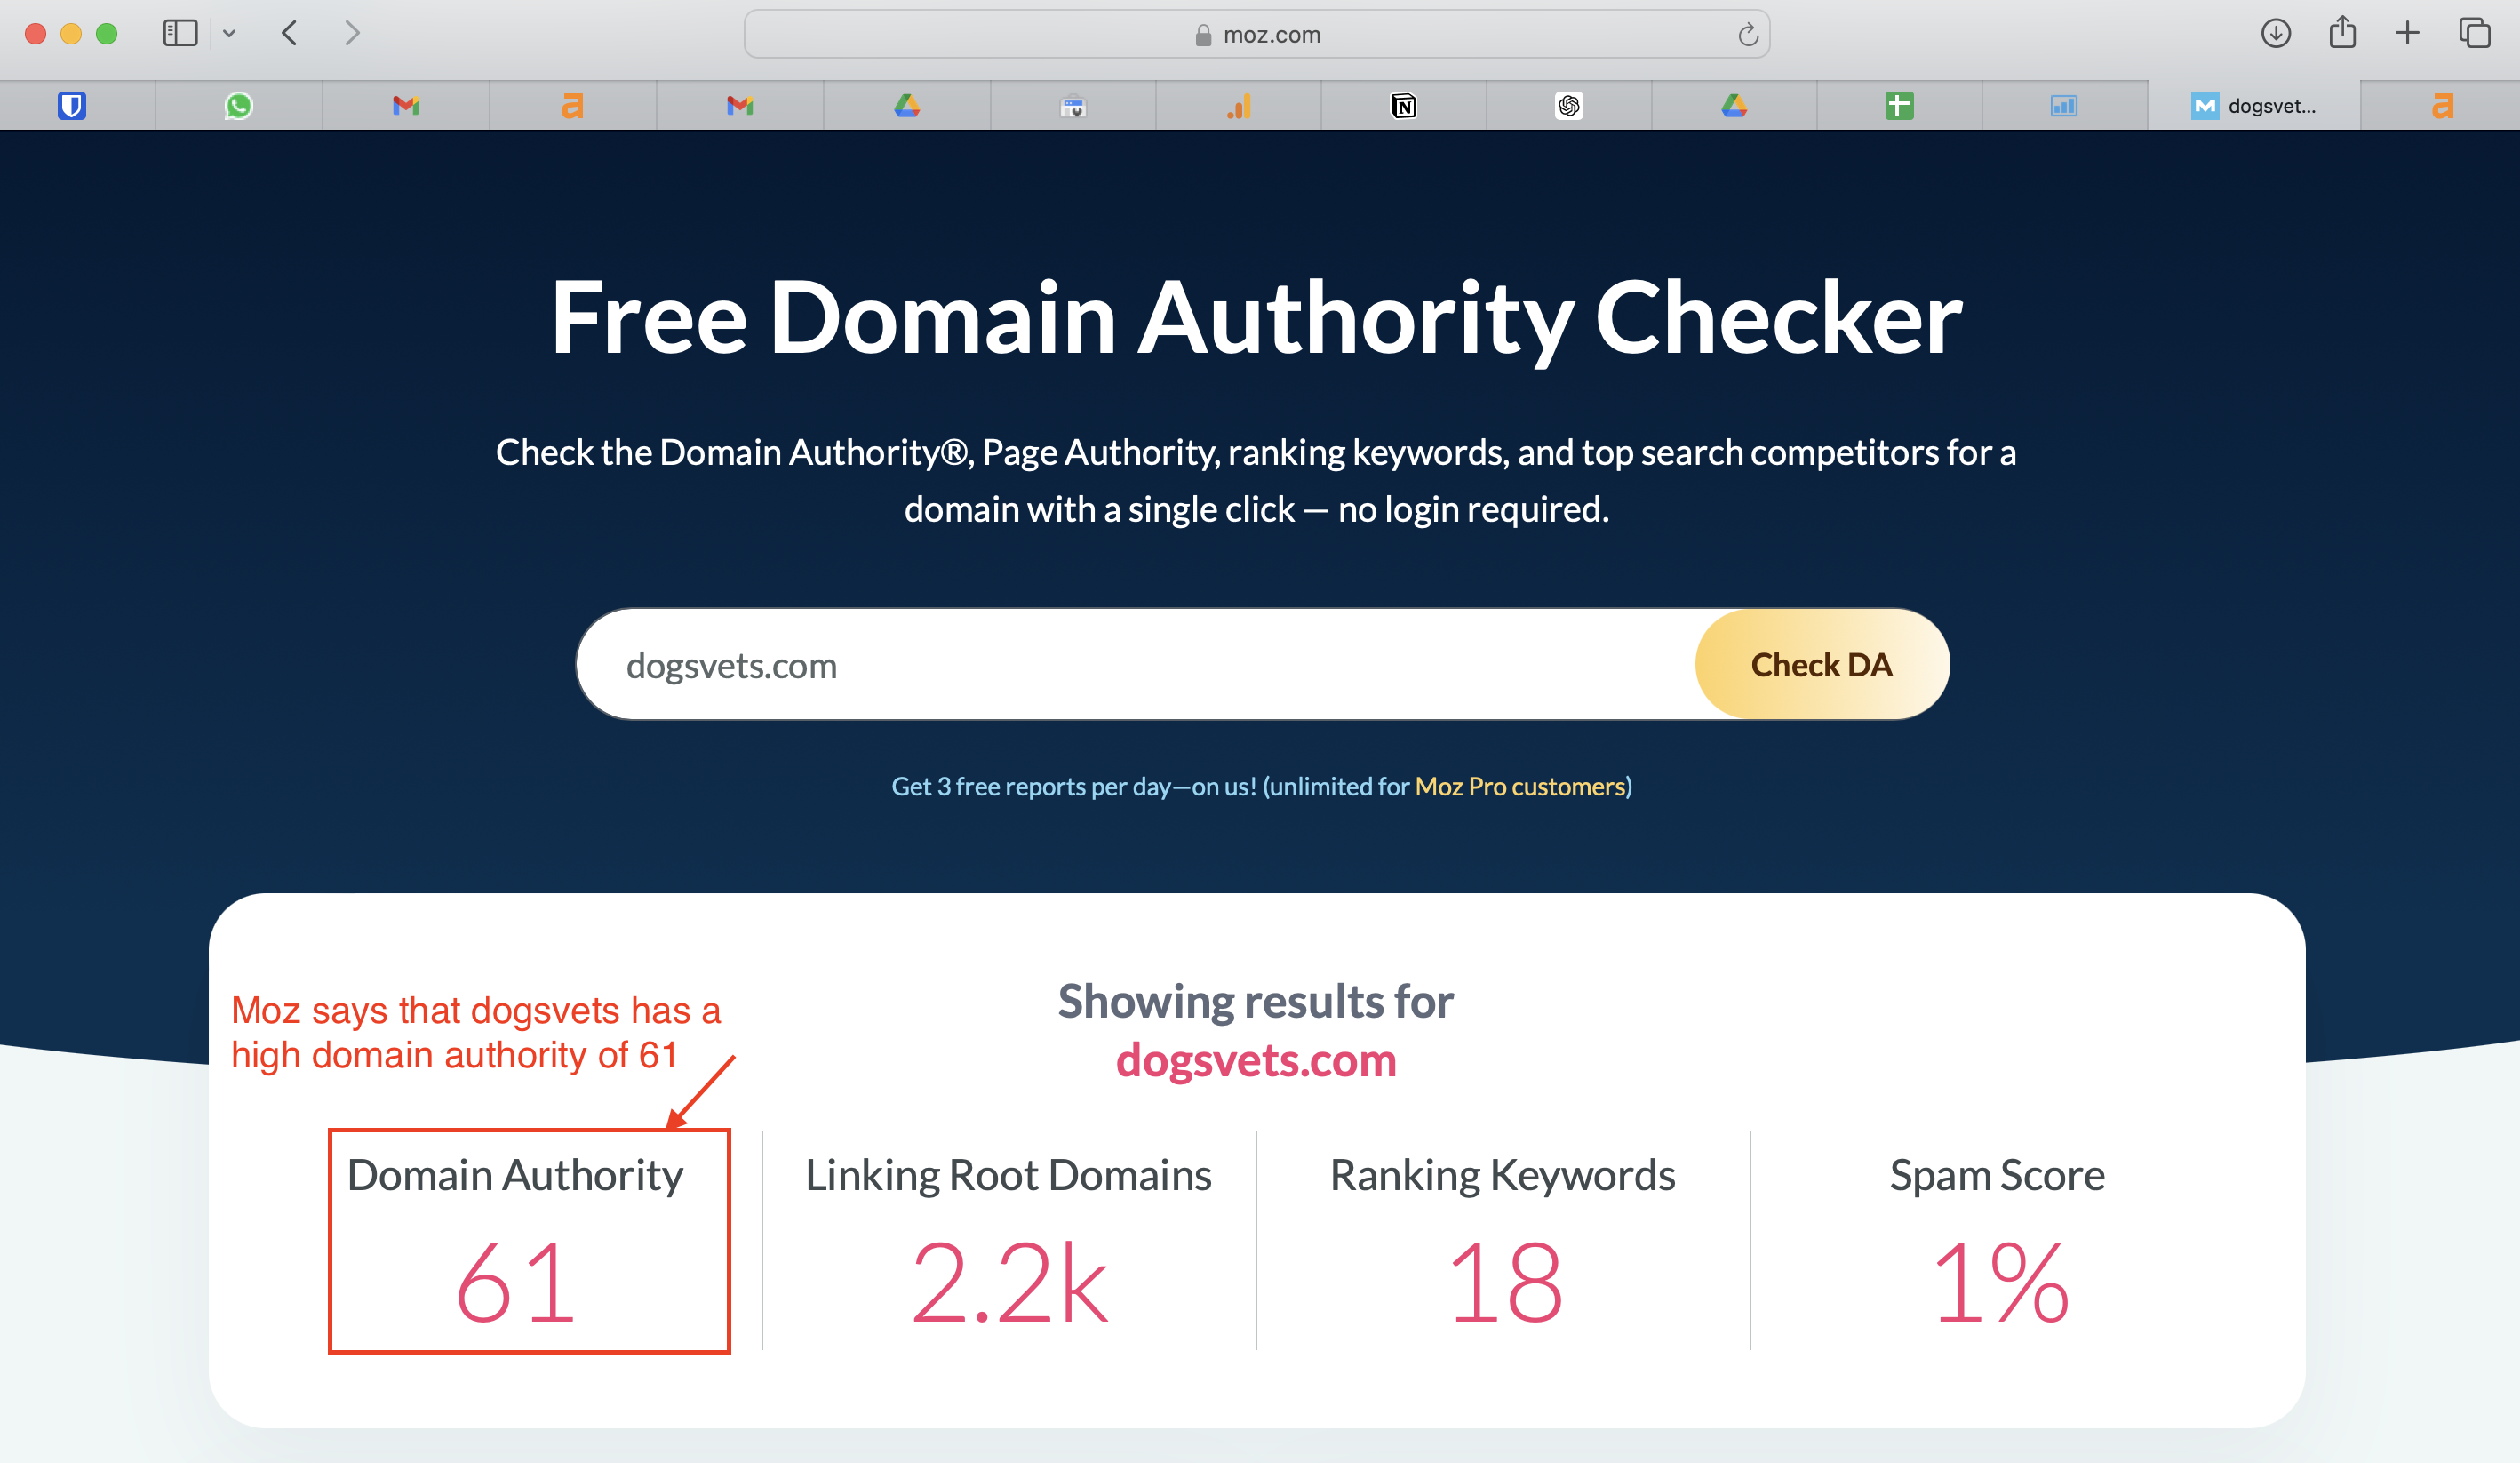The width and height of the screenshot is (2520, 1463).
Task: Switch to the blue bar chart tab
Action: (x=2064, y=105)
